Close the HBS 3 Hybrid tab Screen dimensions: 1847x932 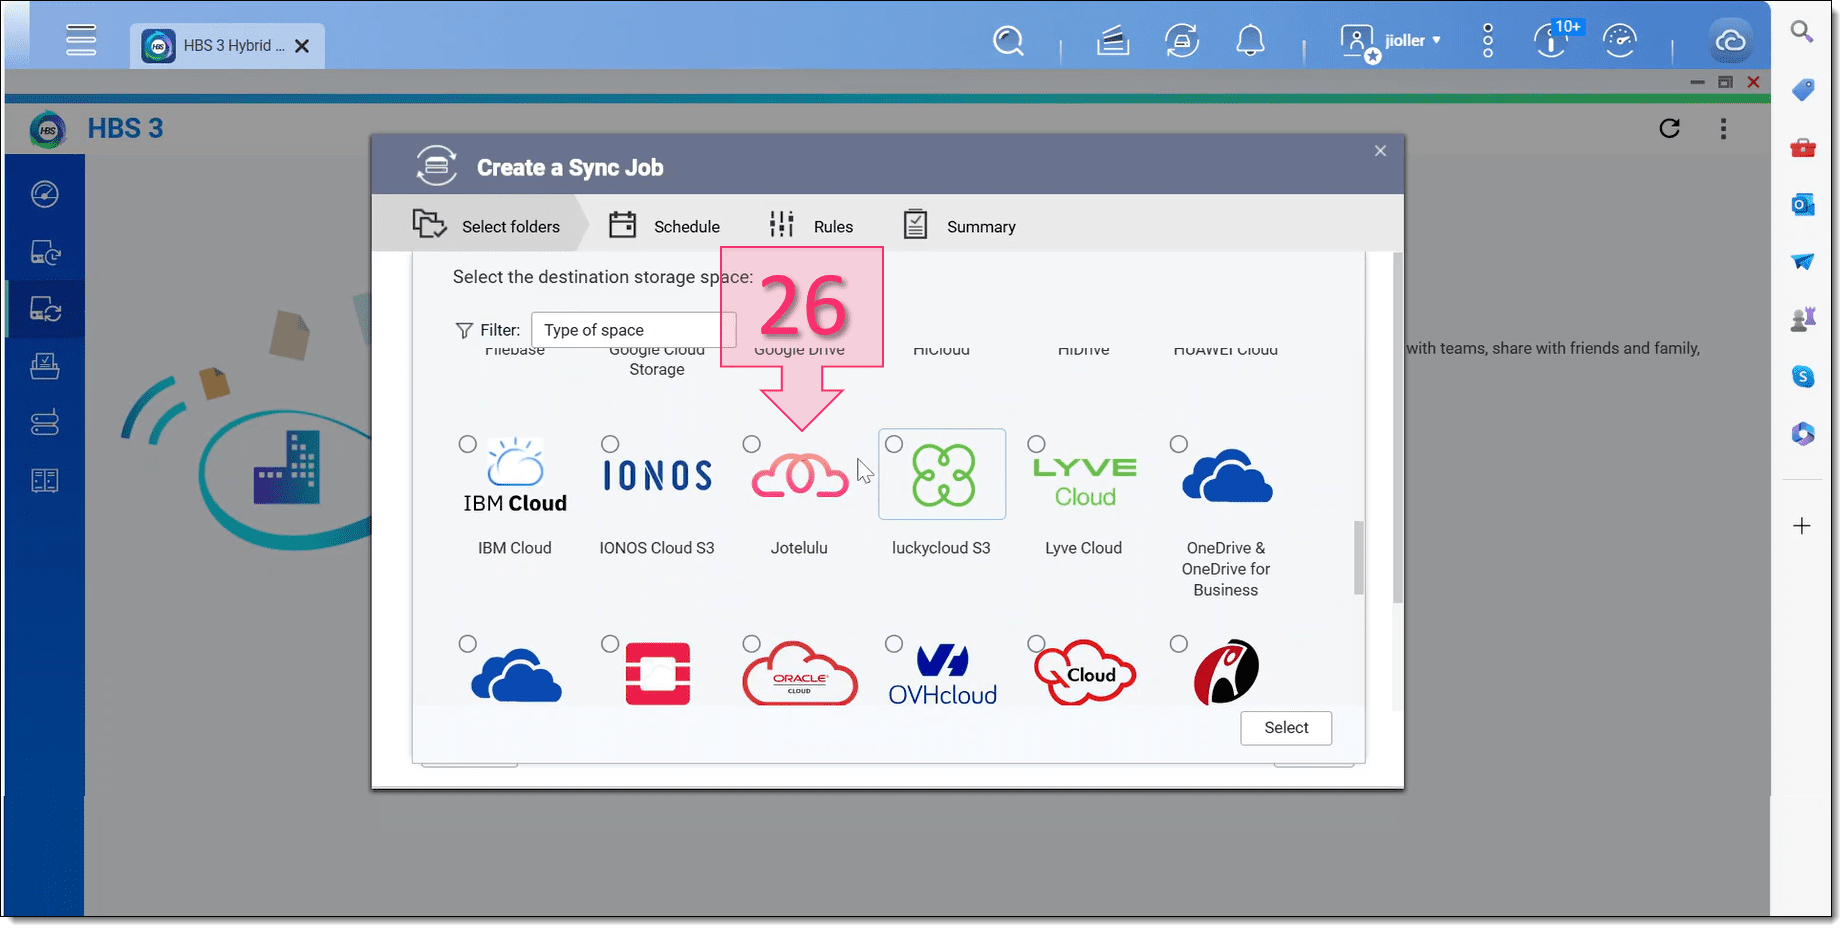click(x=302, y=46)
